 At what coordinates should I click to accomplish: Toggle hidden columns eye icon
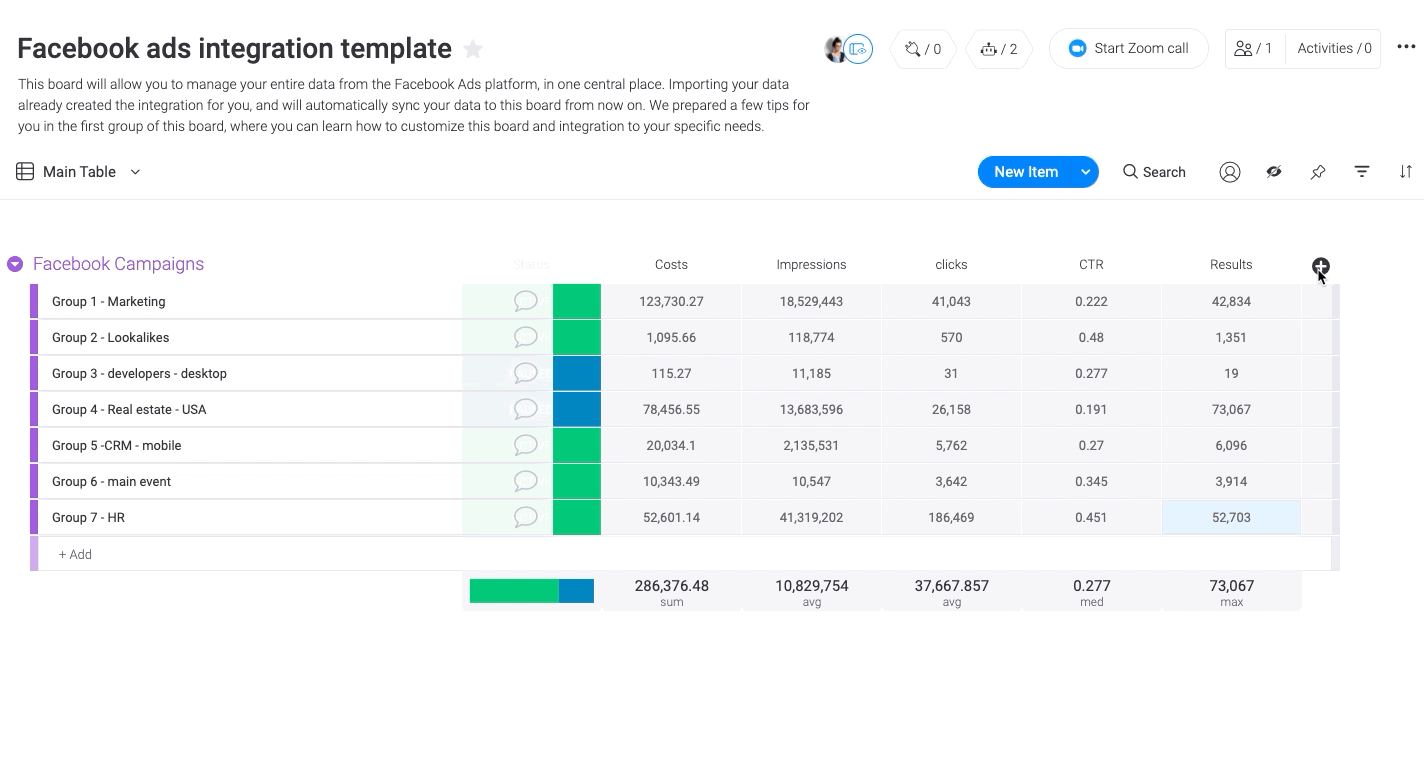pyautogui.click(x=1274, y=172)
